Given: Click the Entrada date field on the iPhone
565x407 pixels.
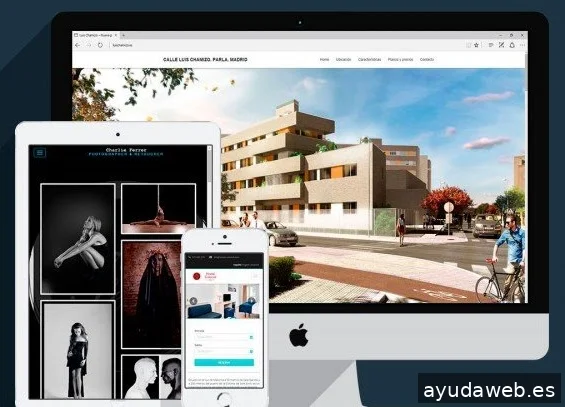Looking at the screenshot, I should pos(224,337).
